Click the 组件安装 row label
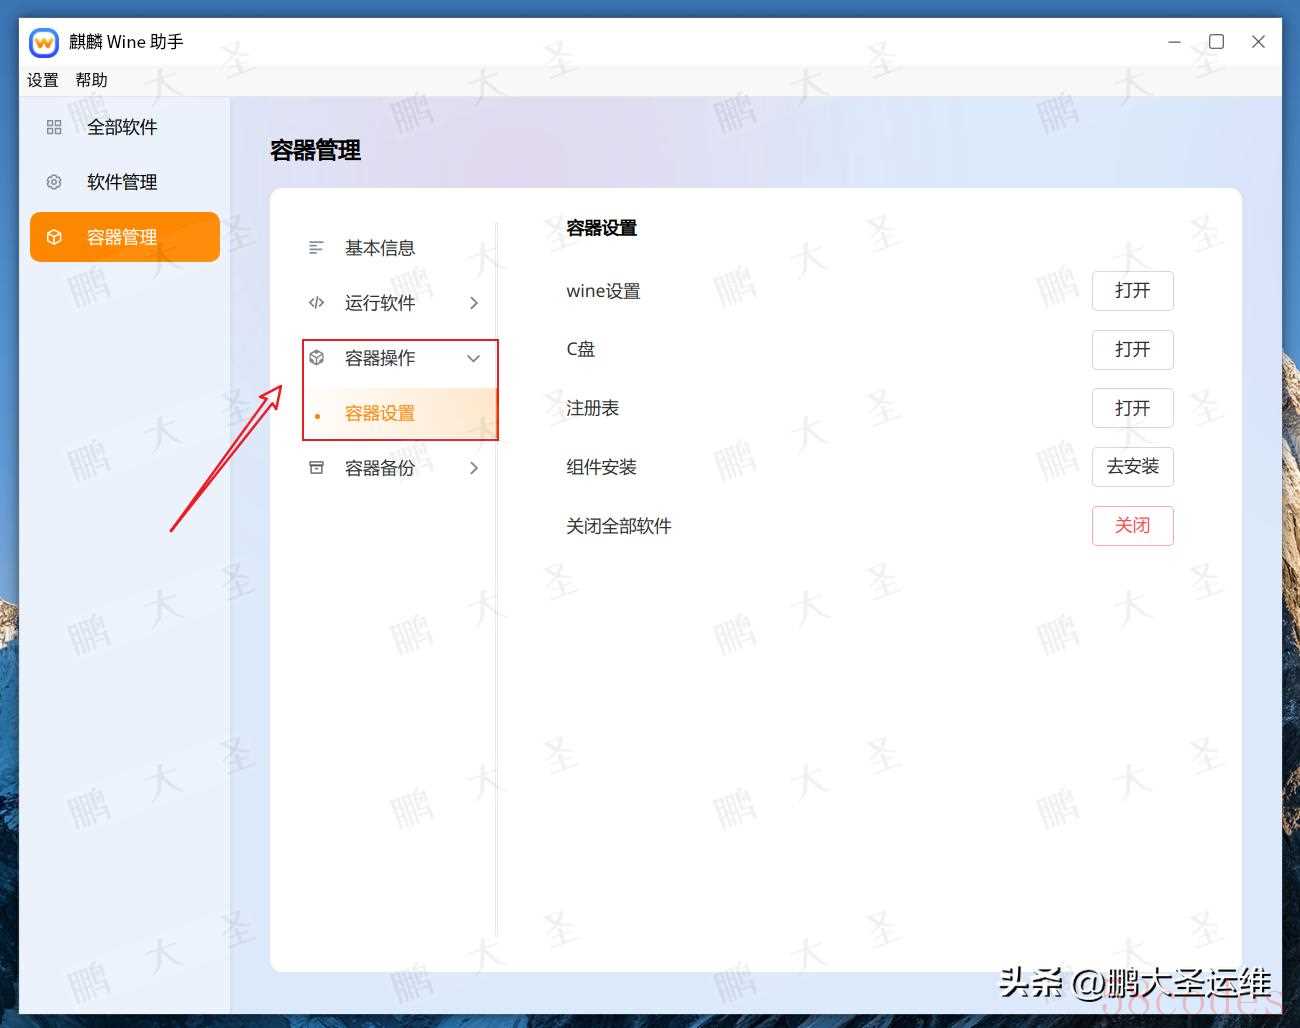The width and height of the screenshot is (1300, 1028). tap(601, 467)
